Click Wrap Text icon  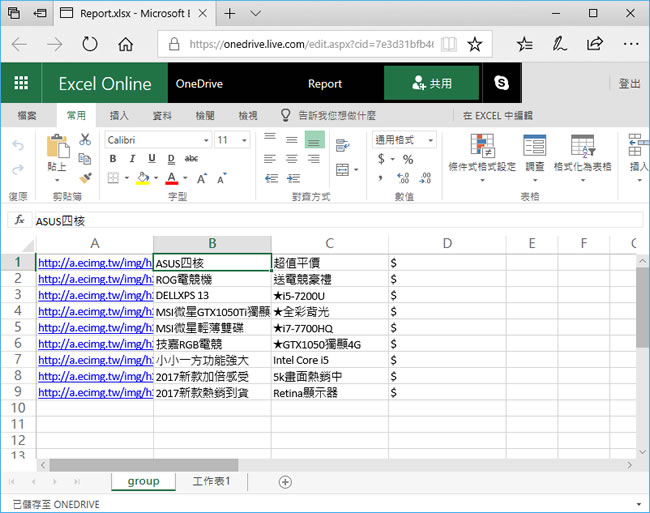pos(342,145)
